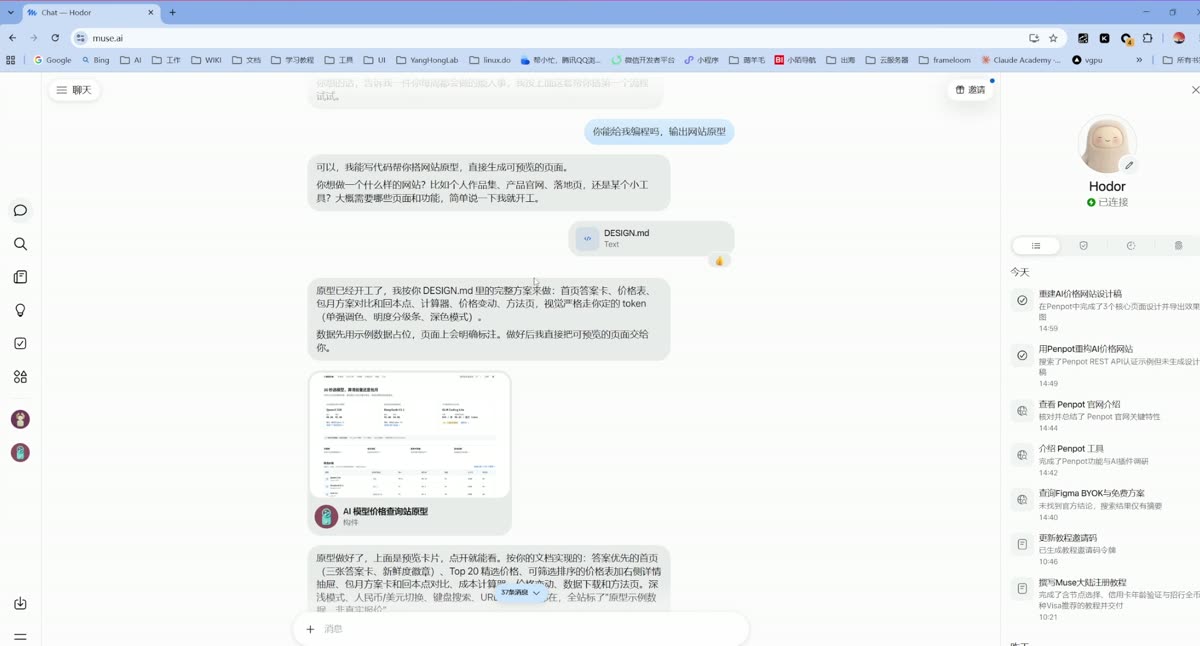
Task: Click the AI模型价格查询站原型 card title
Action: click(385, 511)
